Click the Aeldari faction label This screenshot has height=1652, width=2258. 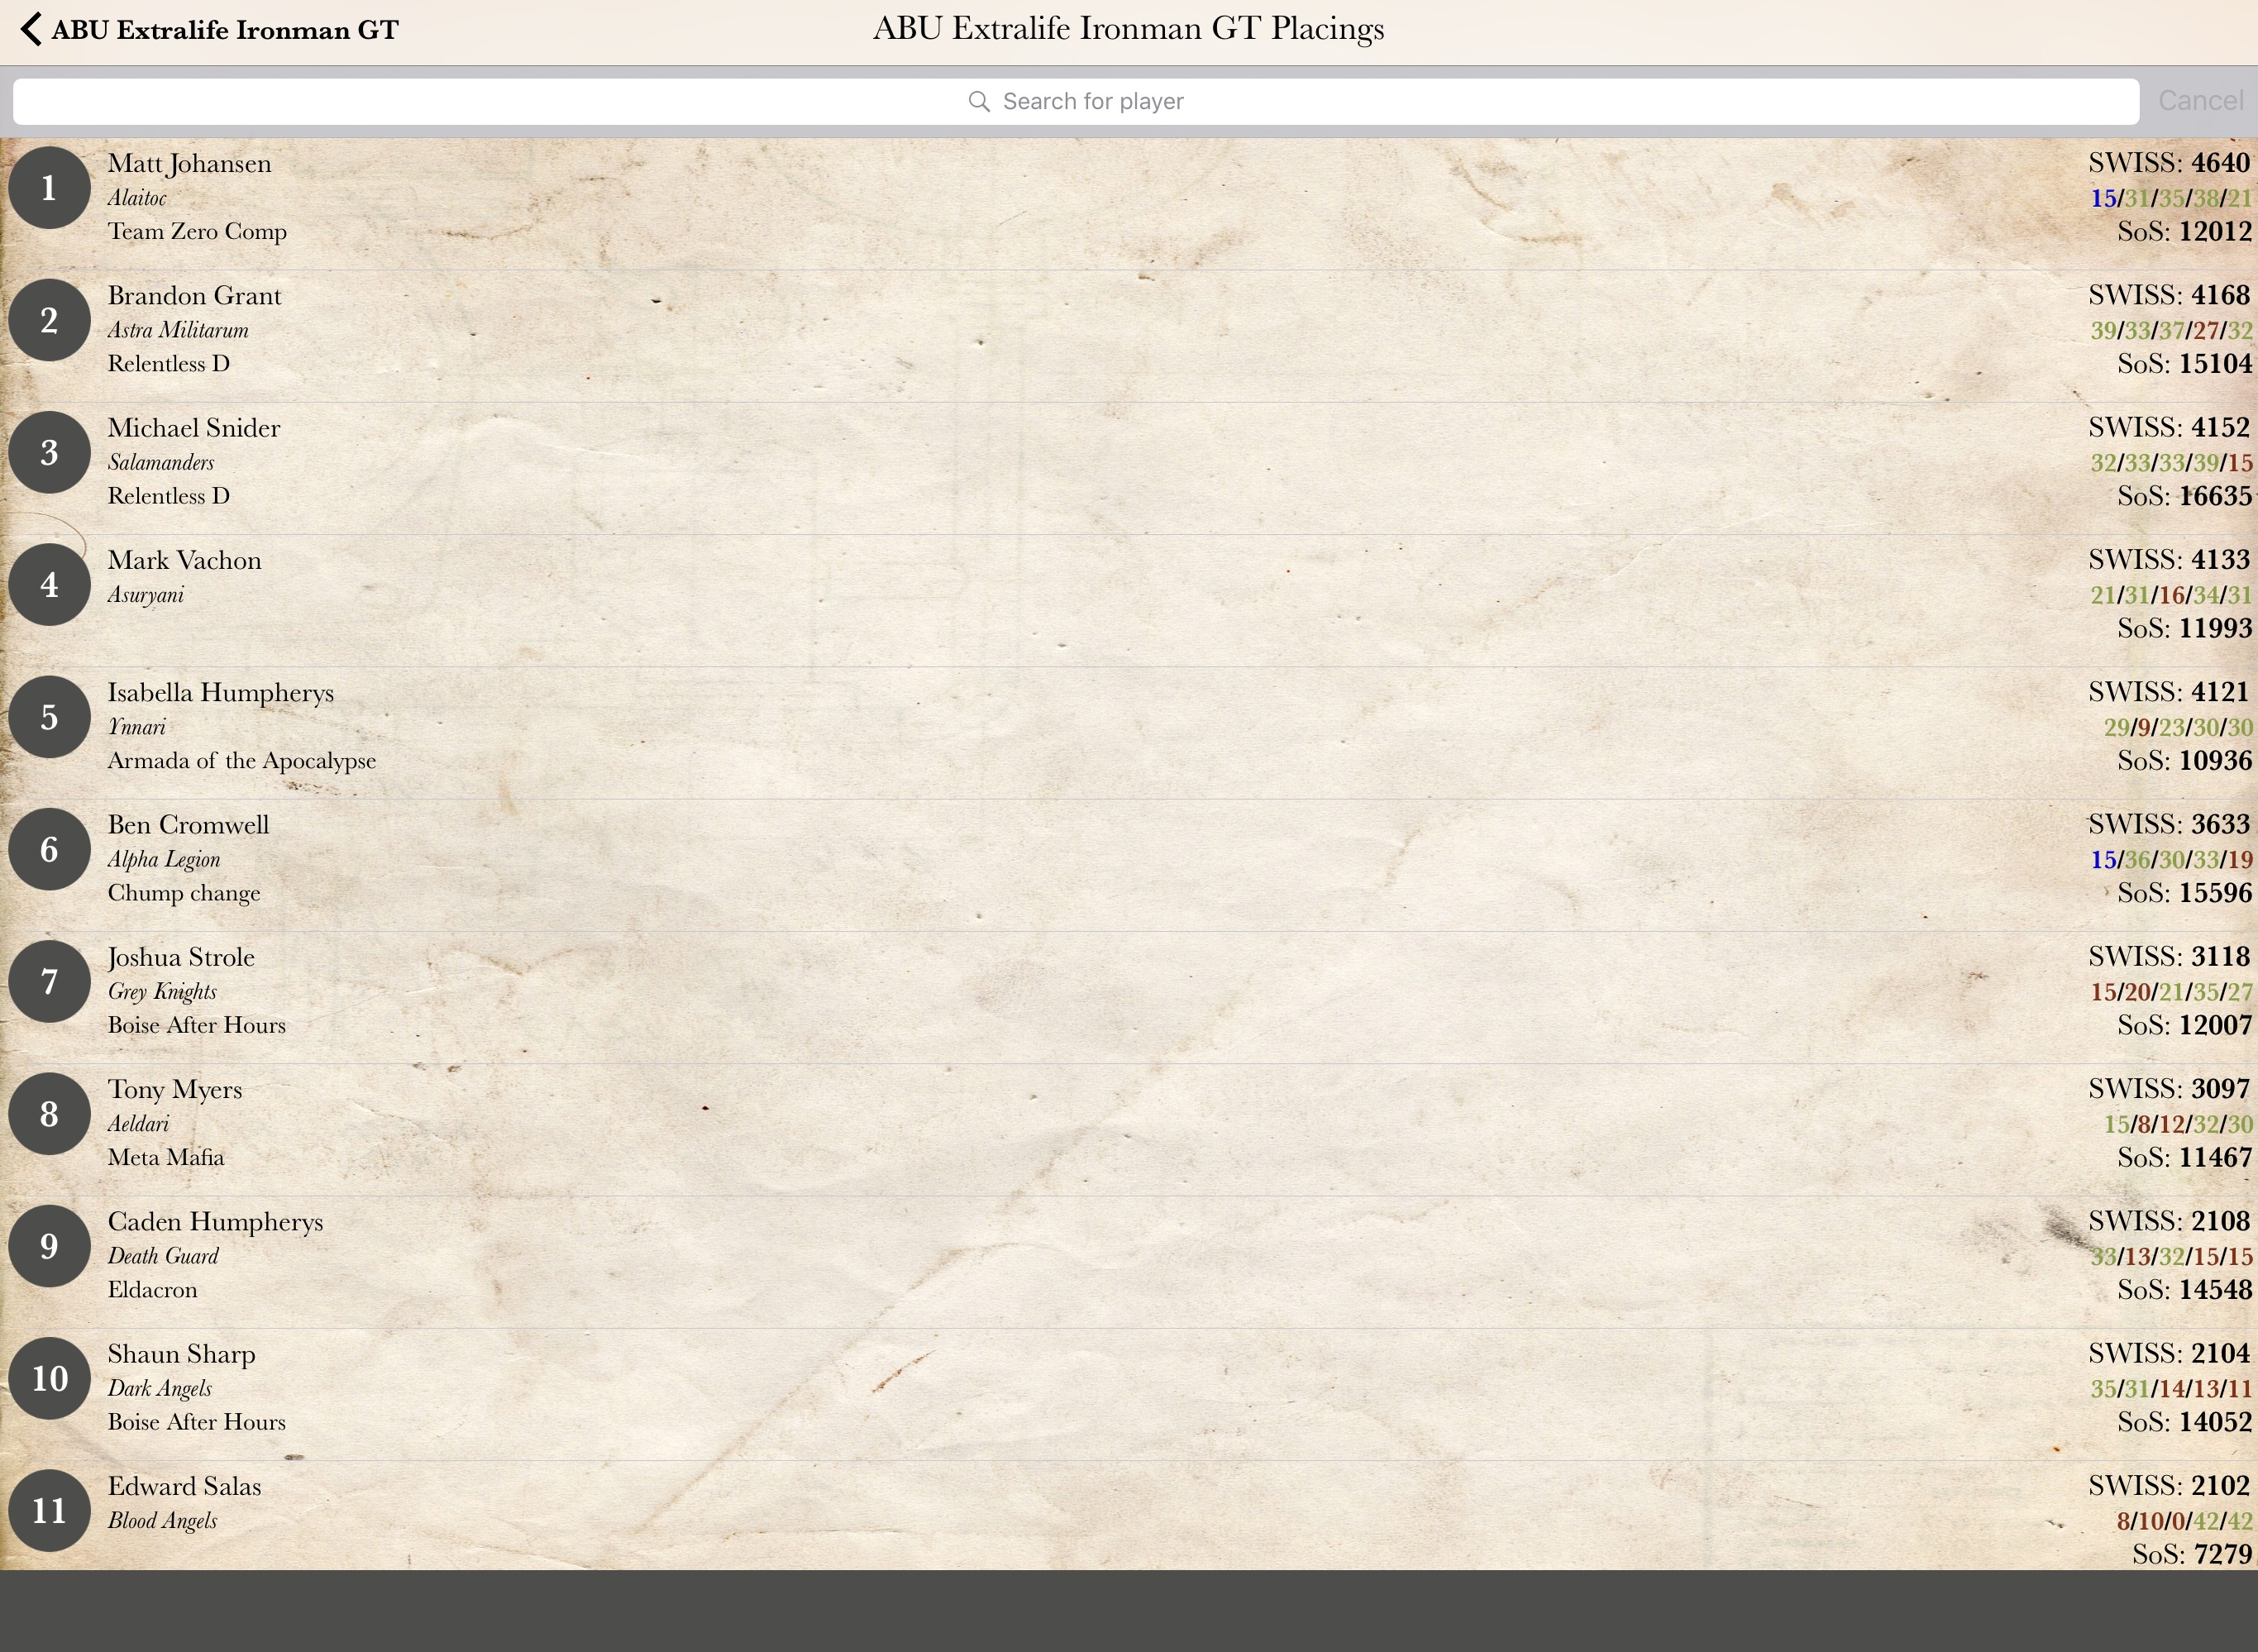coord(138,1124)
